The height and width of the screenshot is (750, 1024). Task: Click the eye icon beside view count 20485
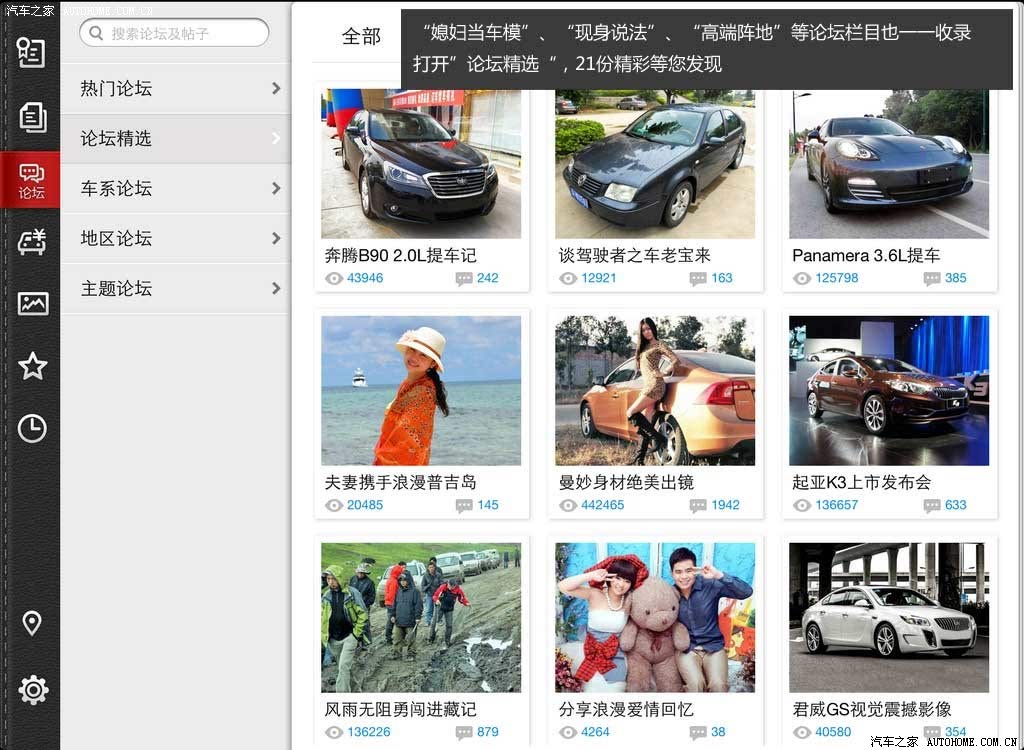[x=334, y=505]
